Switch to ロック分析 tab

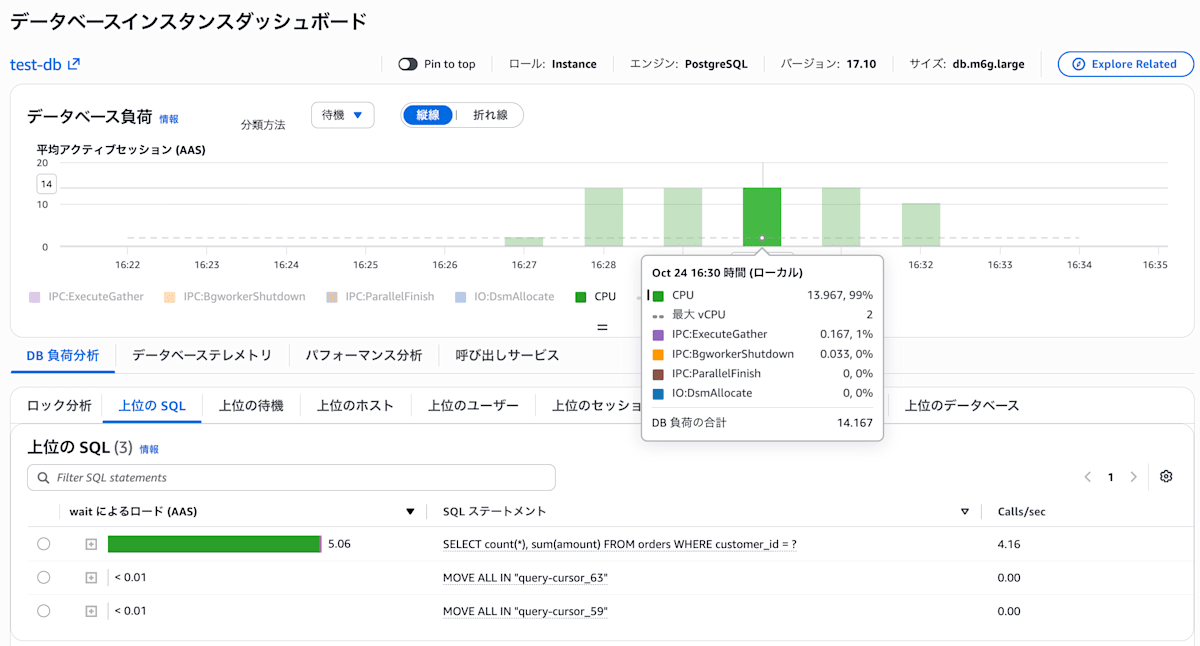[59, 406]
